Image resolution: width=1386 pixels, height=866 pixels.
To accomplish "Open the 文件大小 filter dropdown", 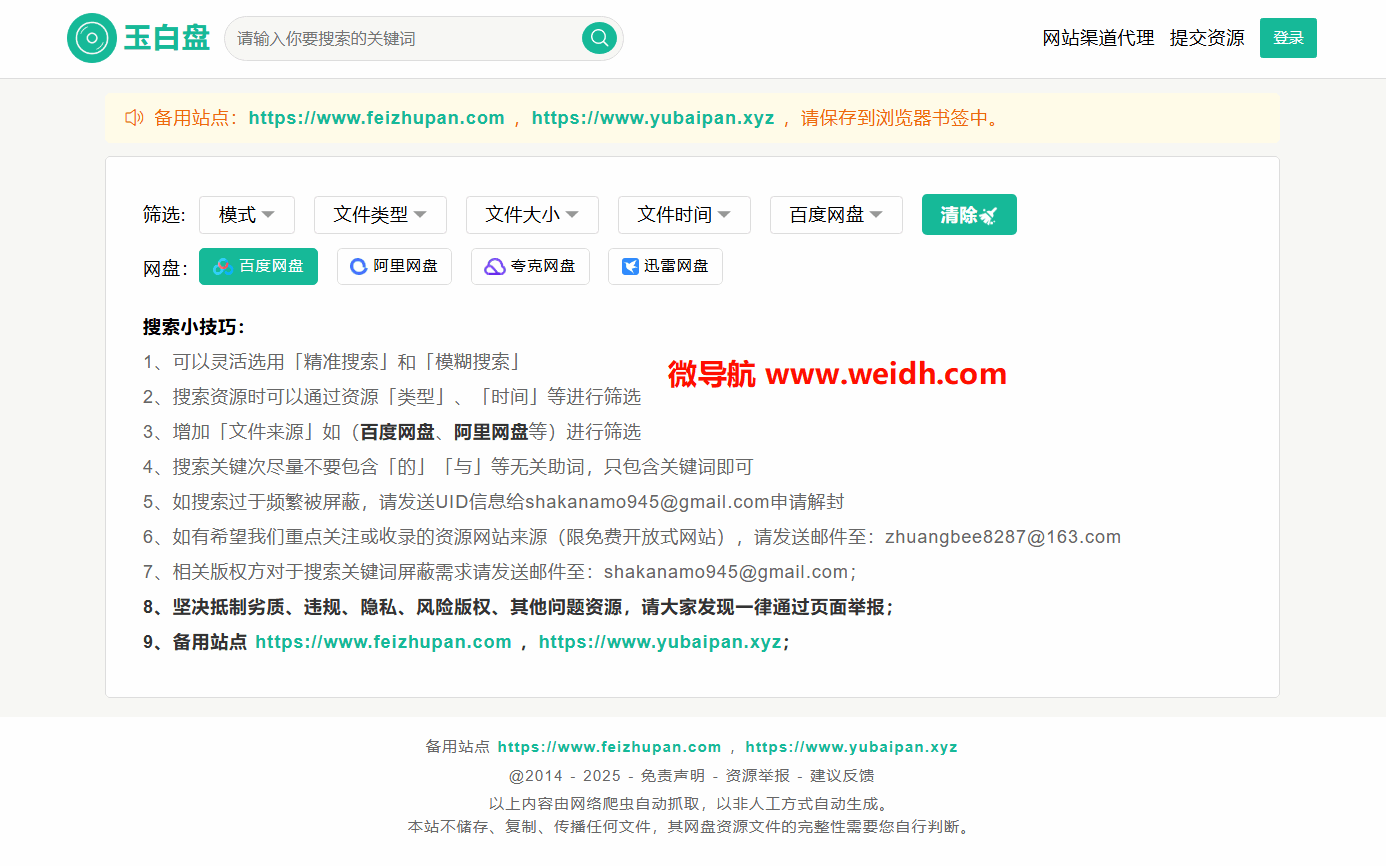I will click(532, 214).
